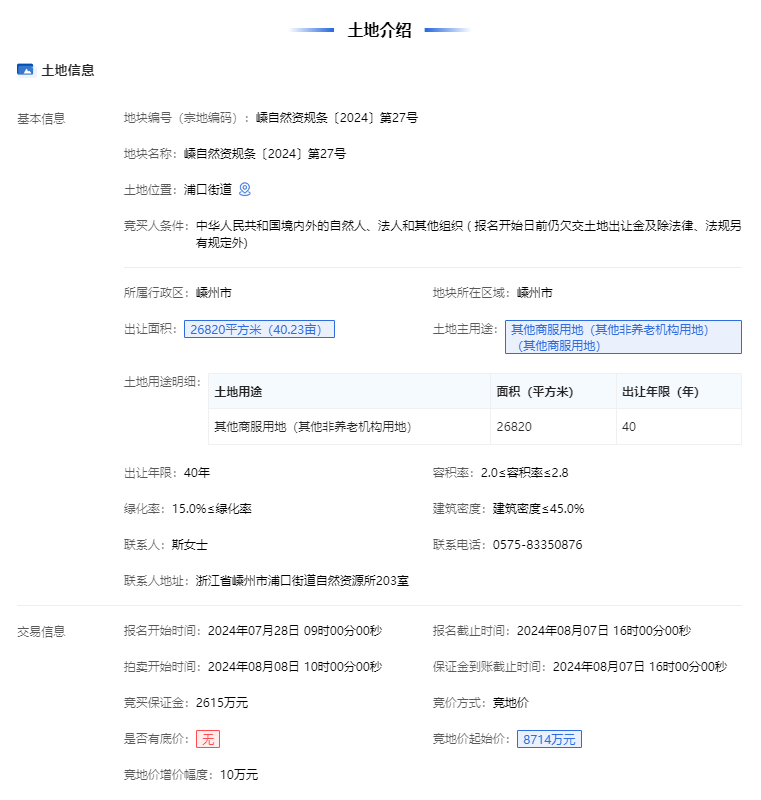The width and height of the screenshot is (761, 800).
Task: Click the map pin icon beside 浦口街道
Action: click(x=245, y=189)
